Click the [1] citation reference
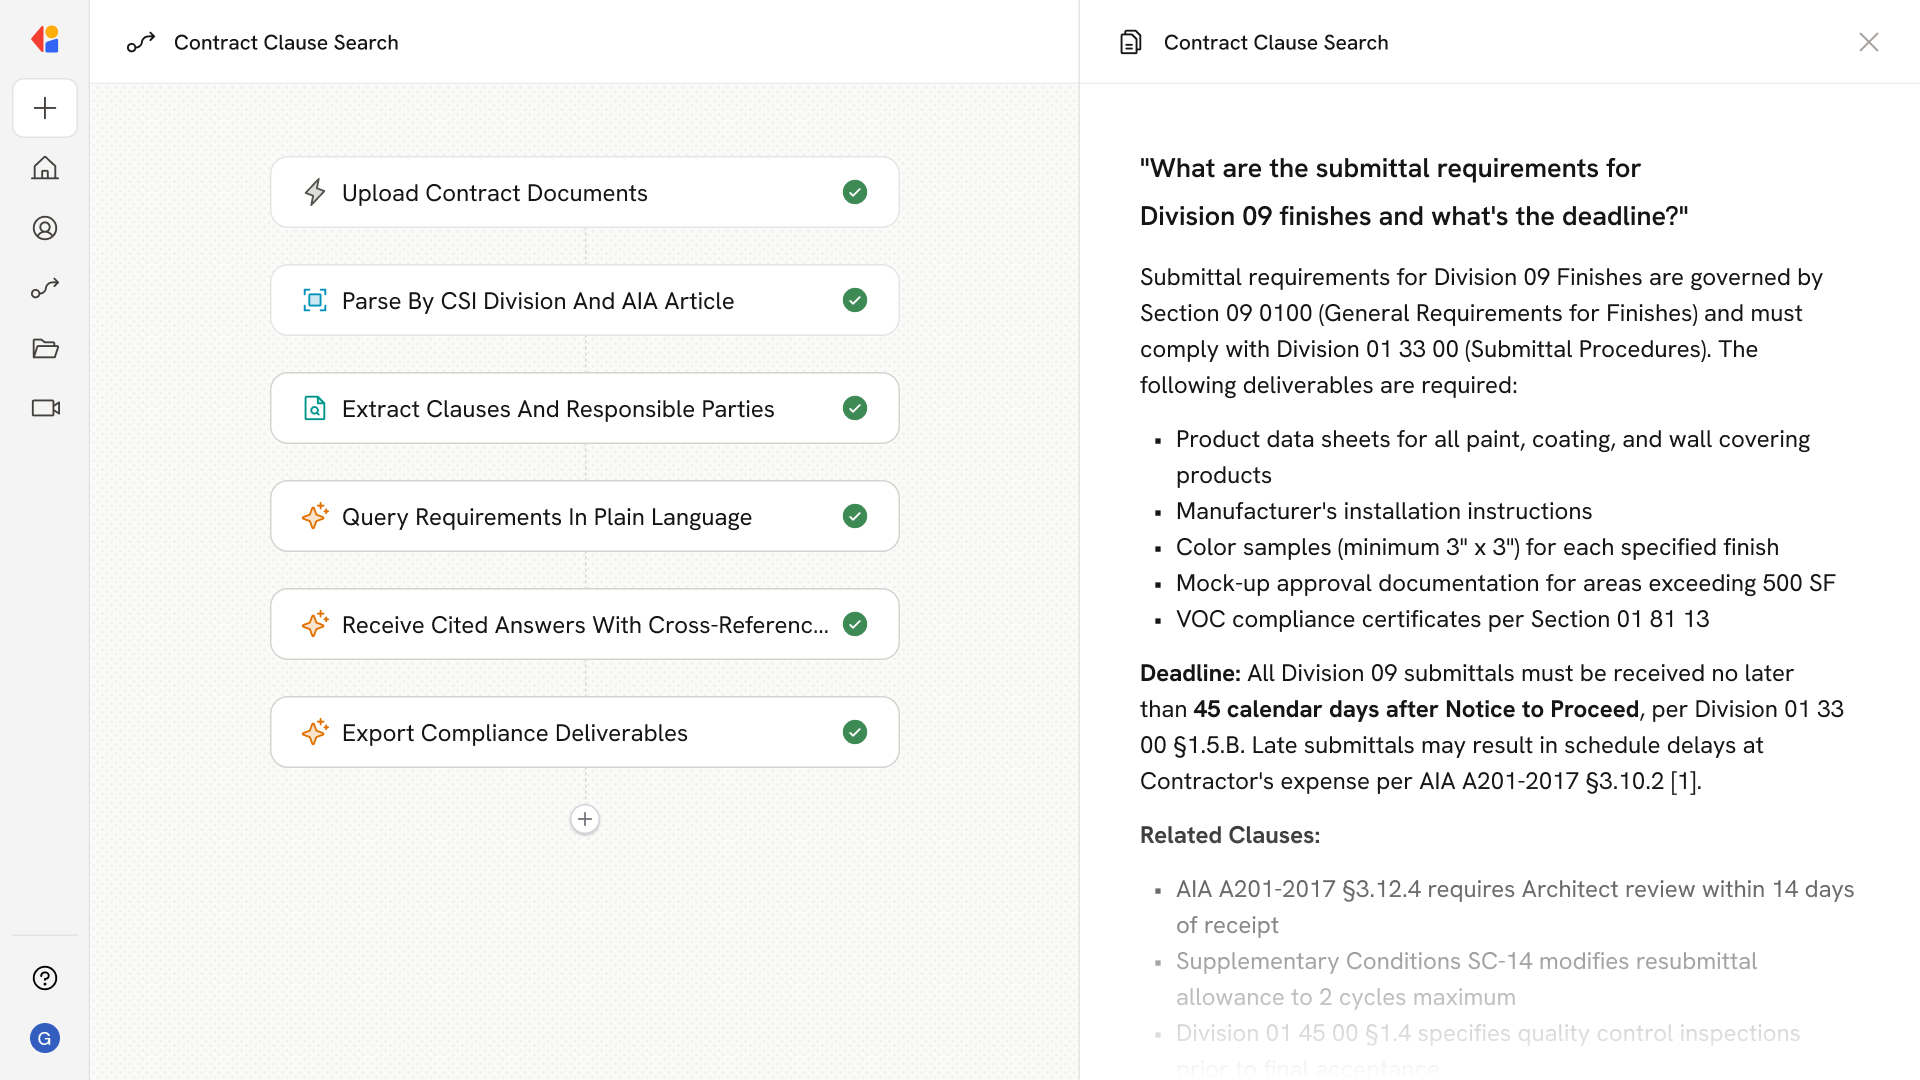The image size is (1920, 1080). click(x=1684, y=781)
